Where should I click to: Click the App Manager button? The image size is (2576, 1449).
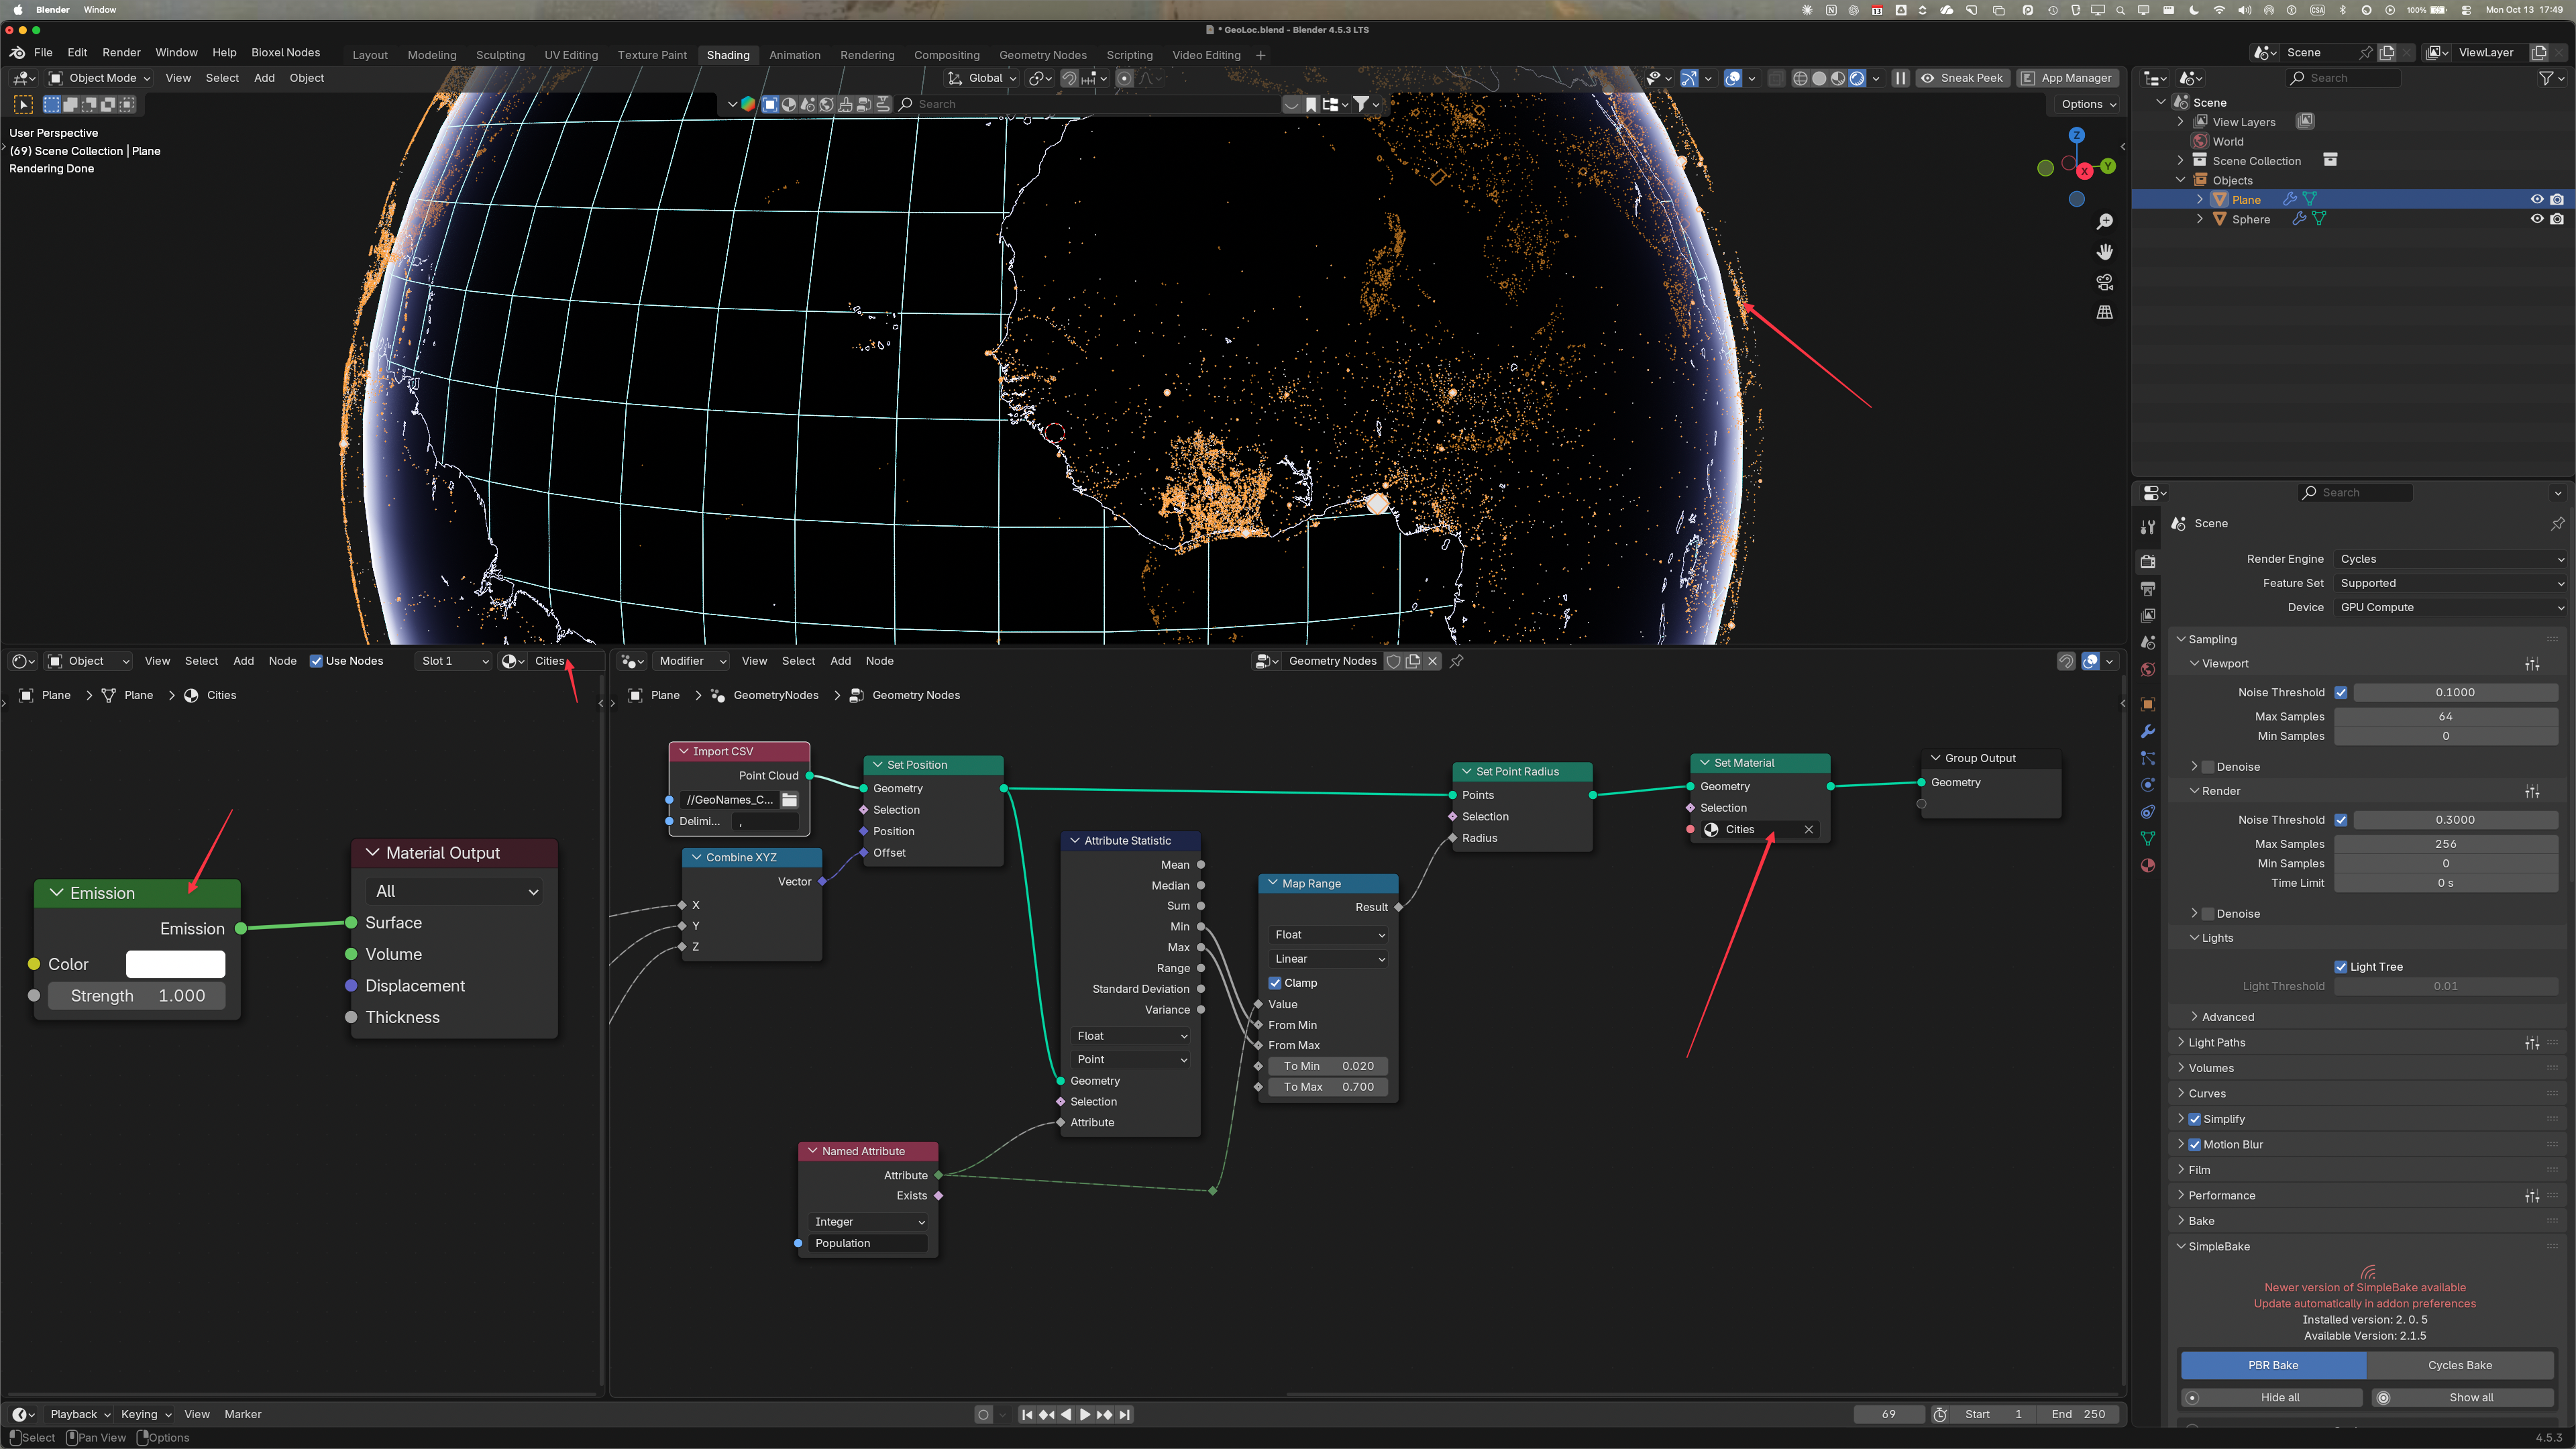tap(2067, 78)
